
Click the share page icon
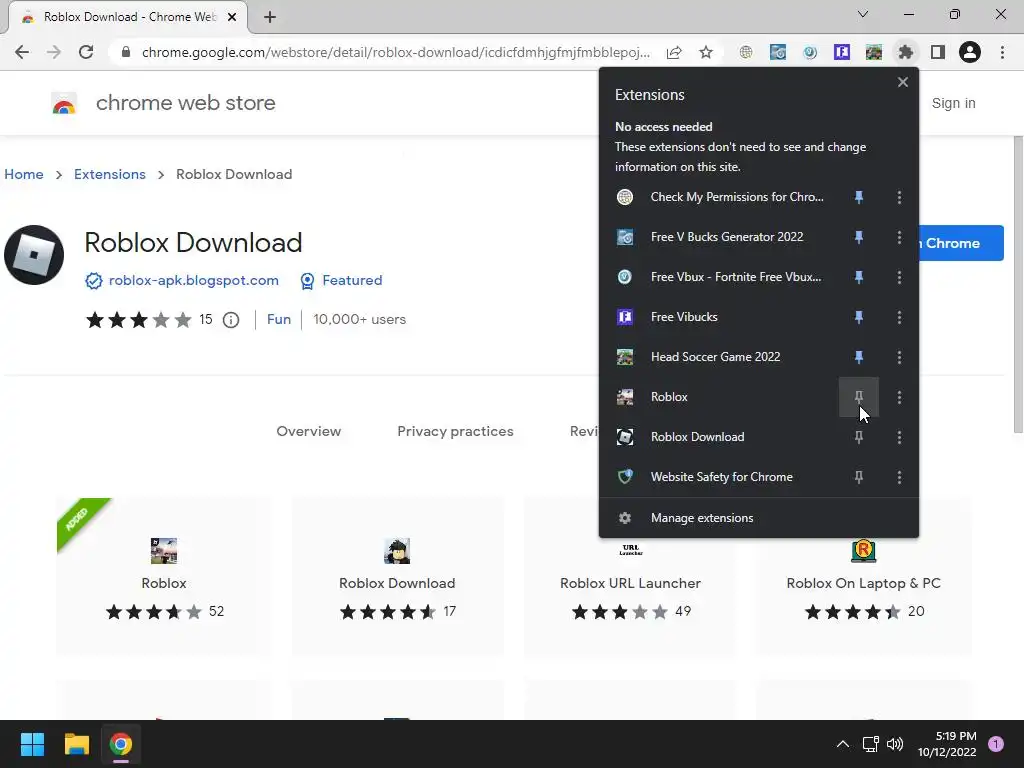click(674, 52)
